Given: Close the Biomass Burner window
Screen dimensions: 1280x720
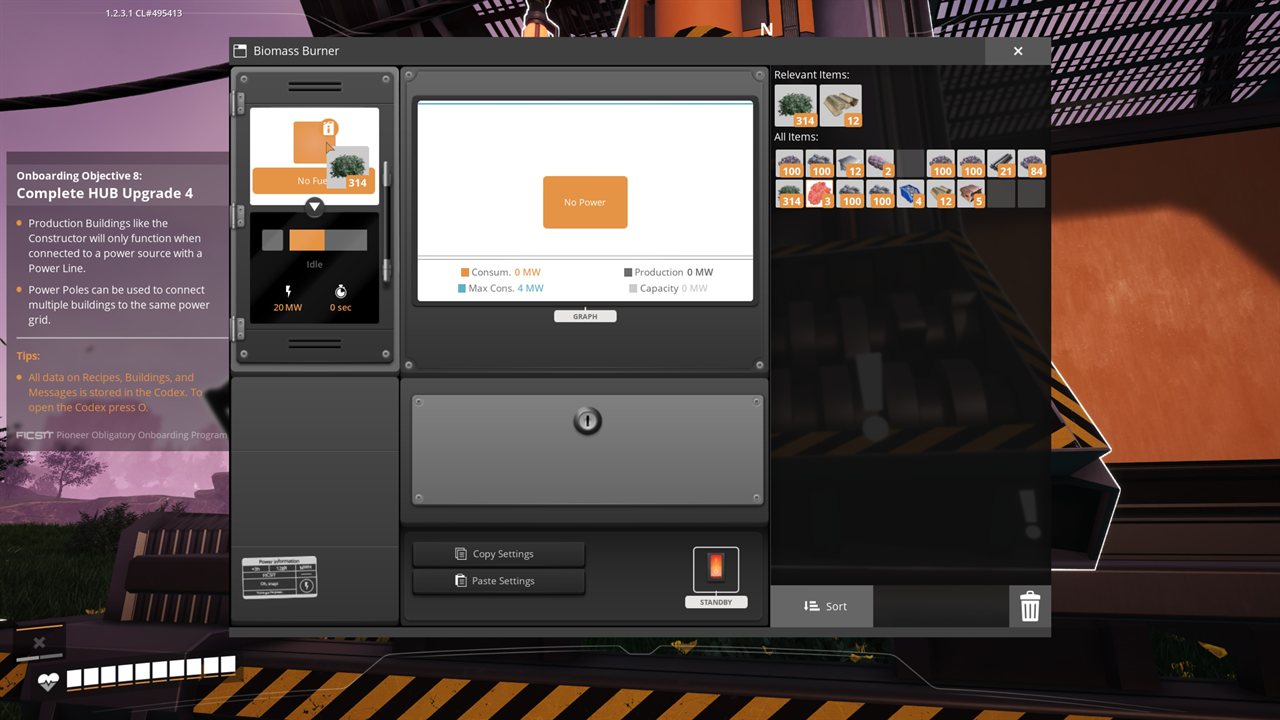Looking at the screenshot, I should [x=1018, y=51].
